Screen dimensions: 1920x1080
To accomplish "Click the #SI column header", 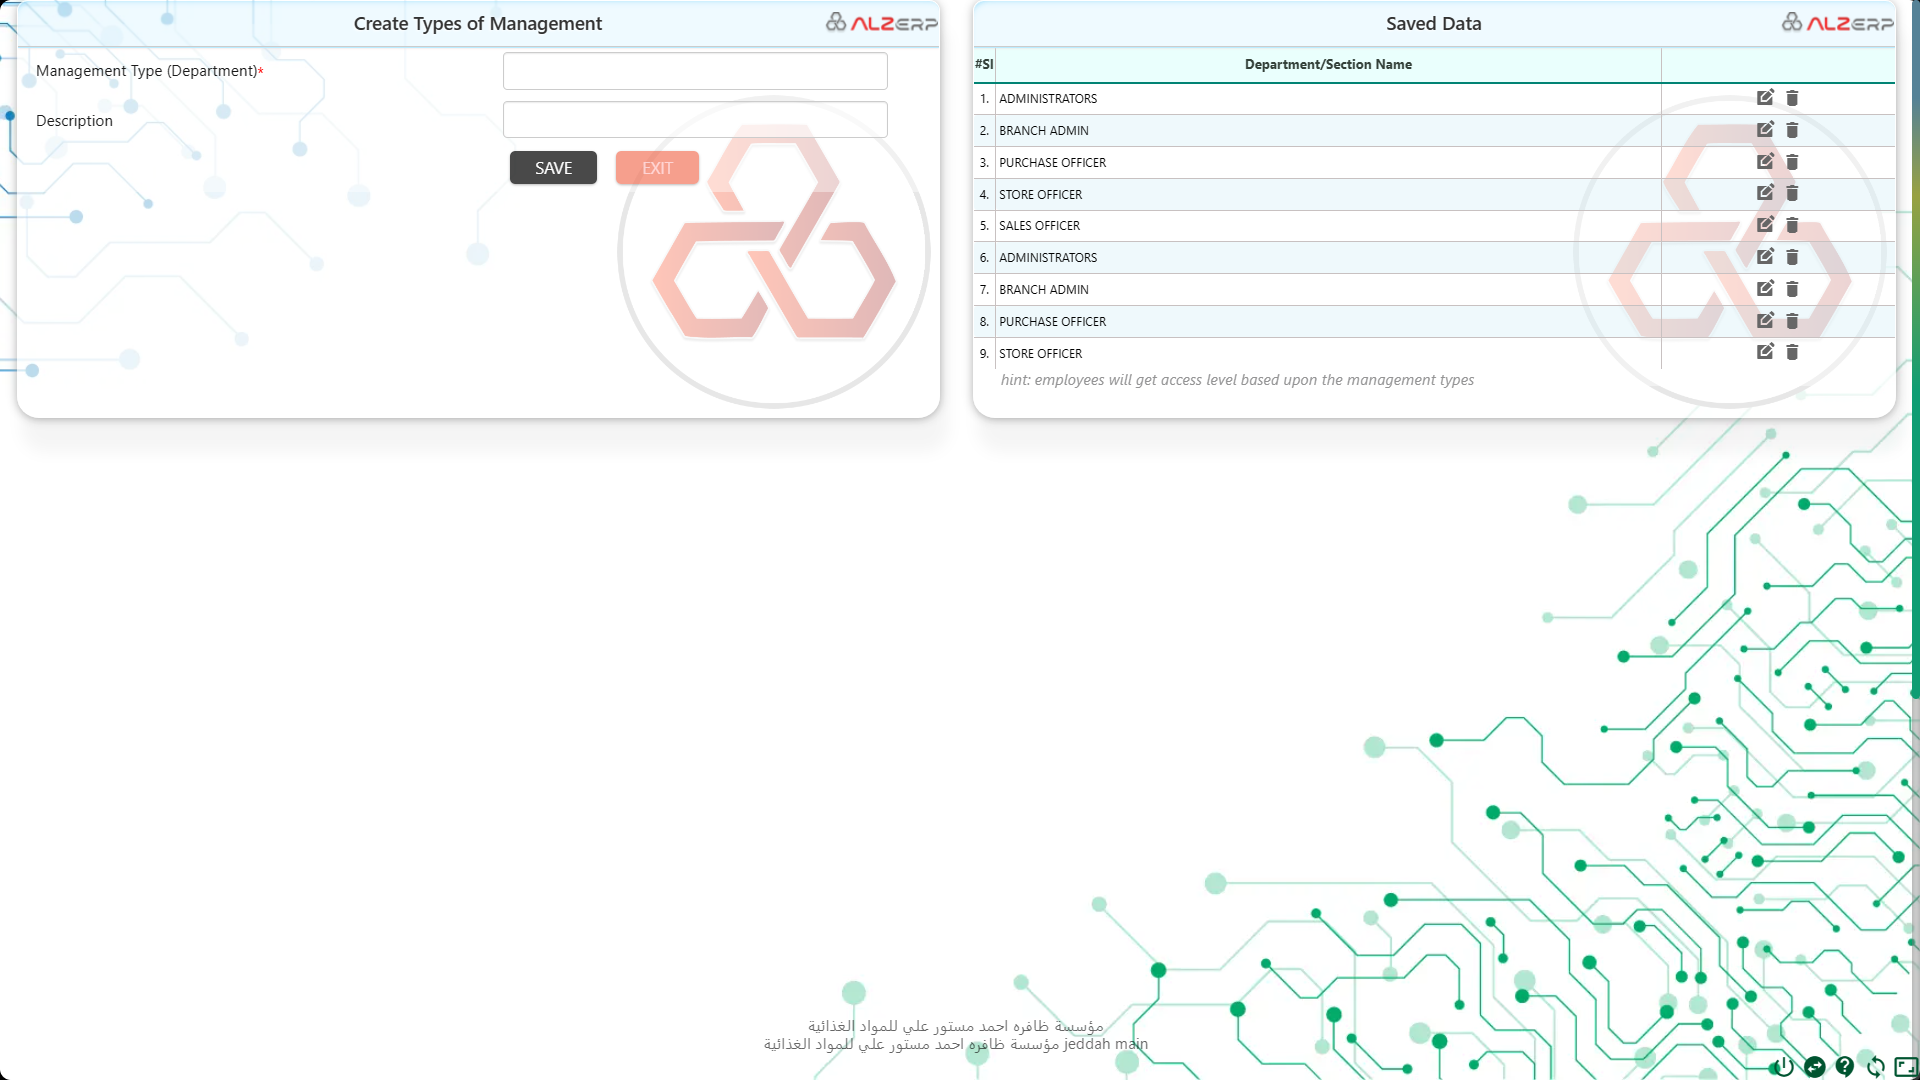I will point(984,64).
